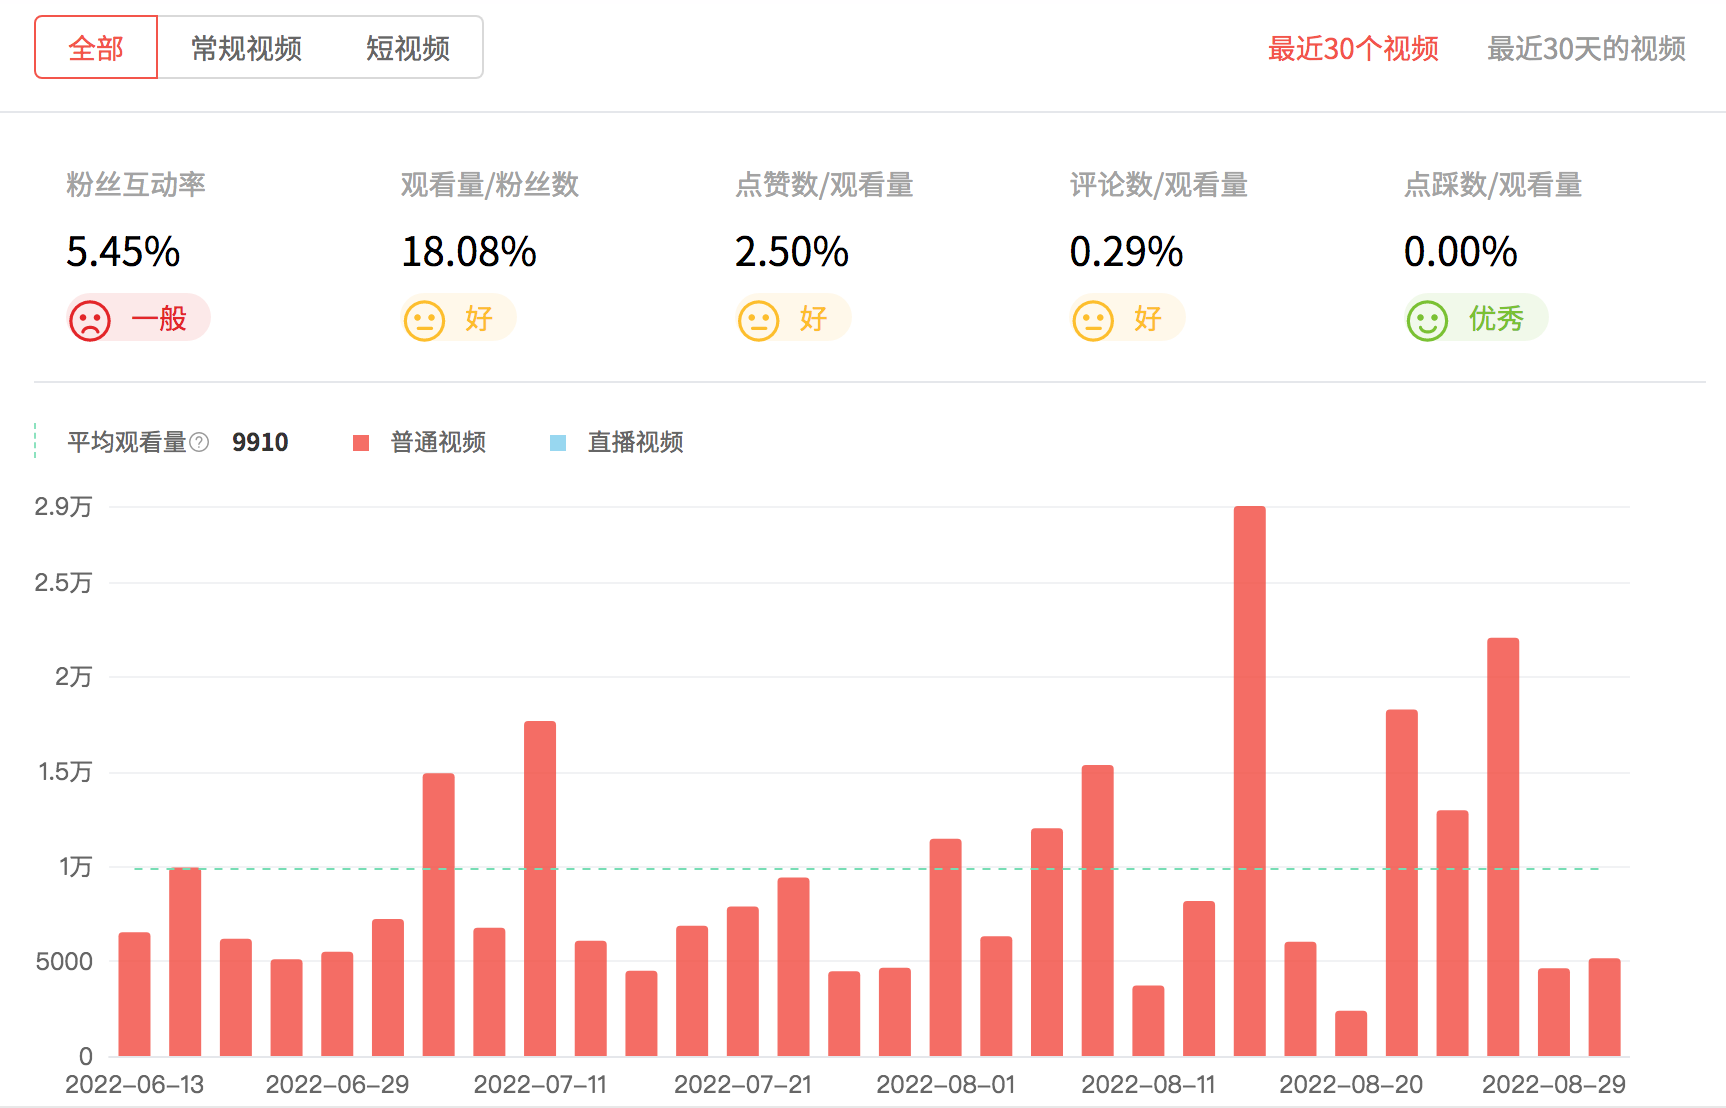Click the first bar above 2022-06-13
The width and height of the screenshot is (1726, 1108).
point(134,994)
